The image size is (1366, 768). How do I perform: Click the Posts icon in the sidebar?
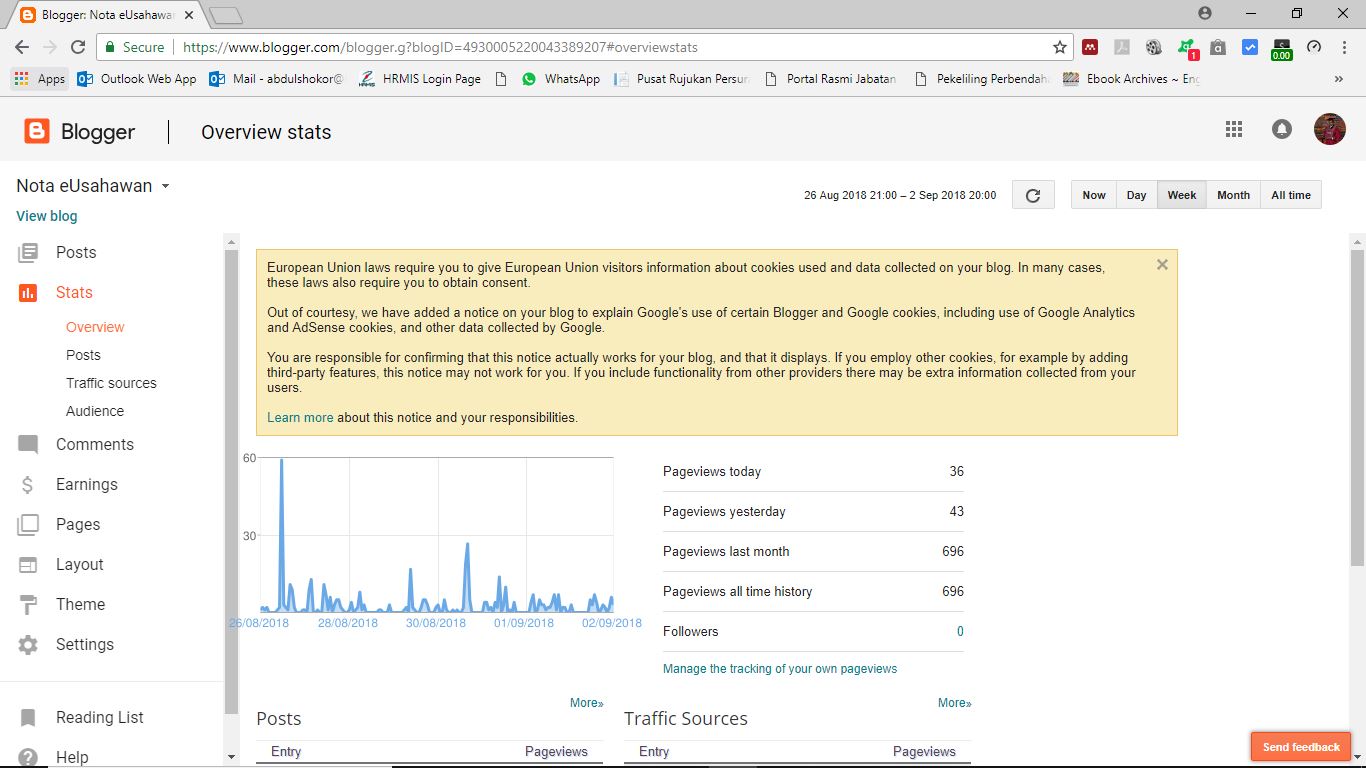click(28, 253)
